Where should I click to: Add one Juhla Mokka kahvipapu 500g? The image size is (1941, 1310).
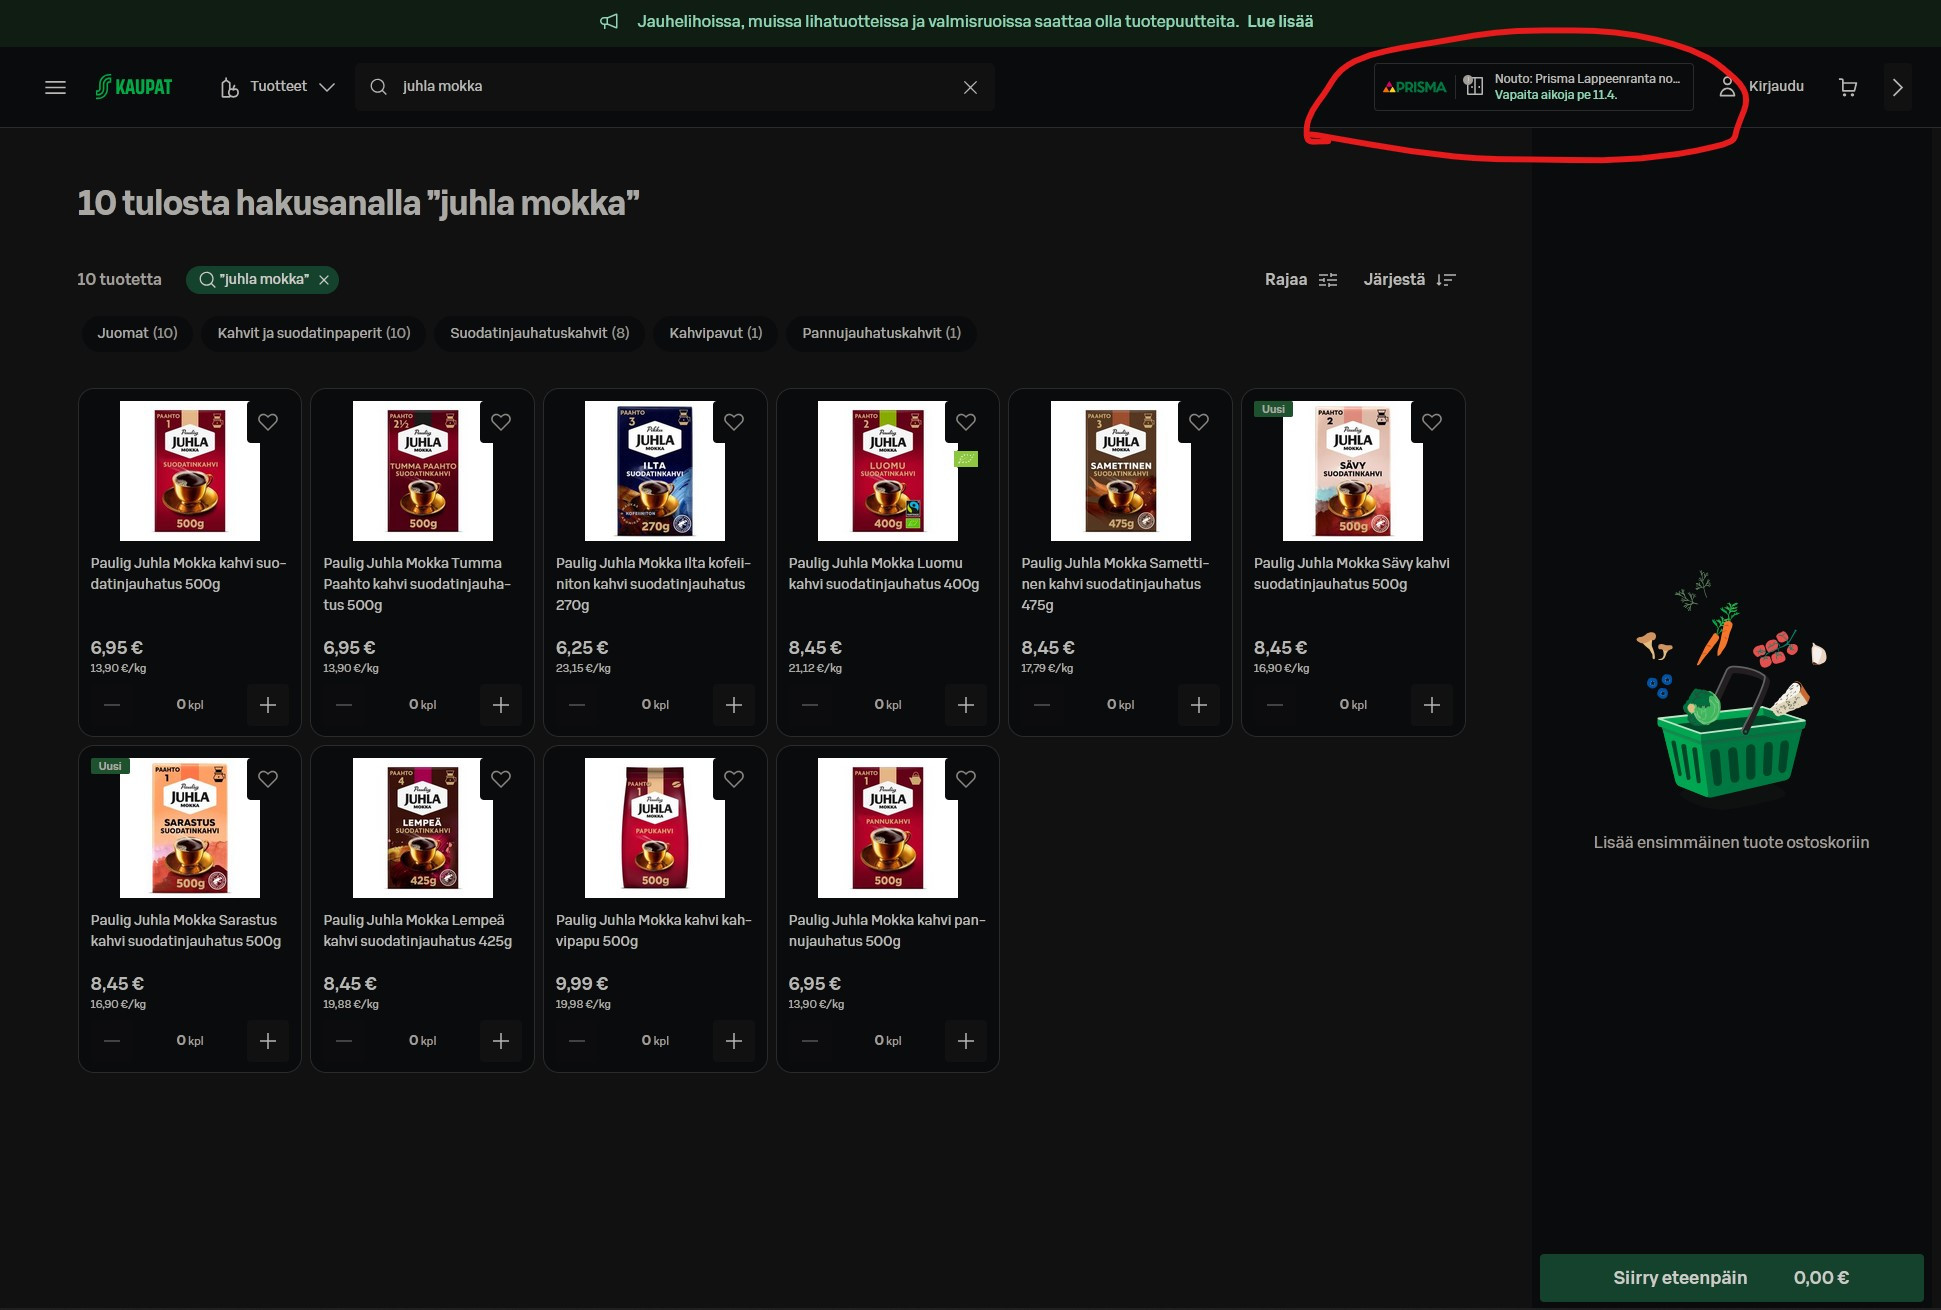tap(734, 1041)
